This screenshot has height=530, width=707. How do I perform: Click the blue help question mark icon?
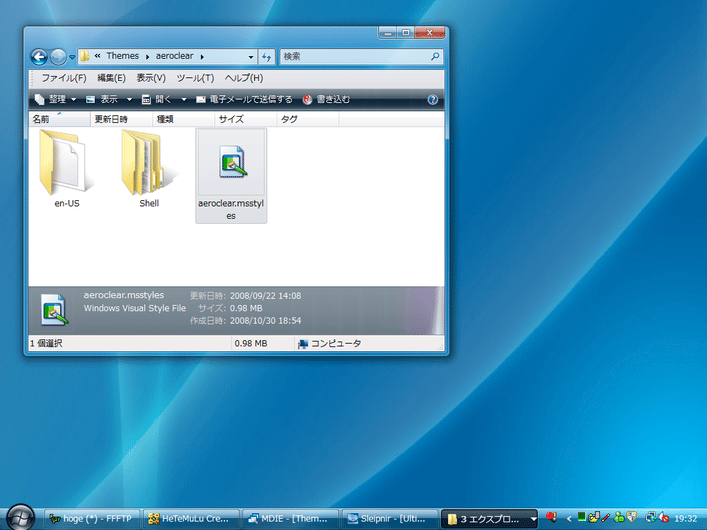(432, 100)
